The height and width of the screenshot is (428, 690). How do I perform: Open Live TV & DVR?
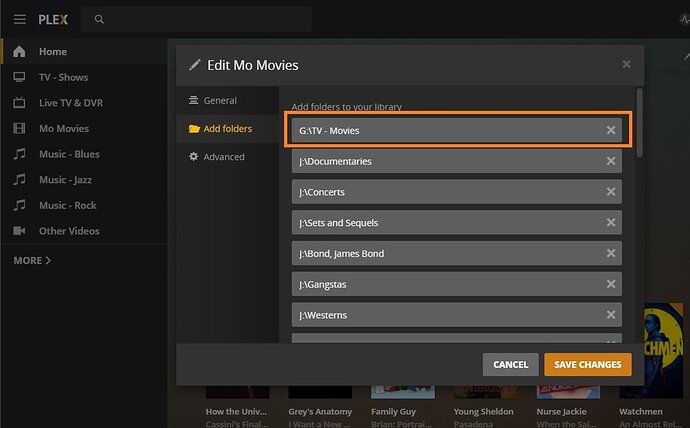click(71, 102)
